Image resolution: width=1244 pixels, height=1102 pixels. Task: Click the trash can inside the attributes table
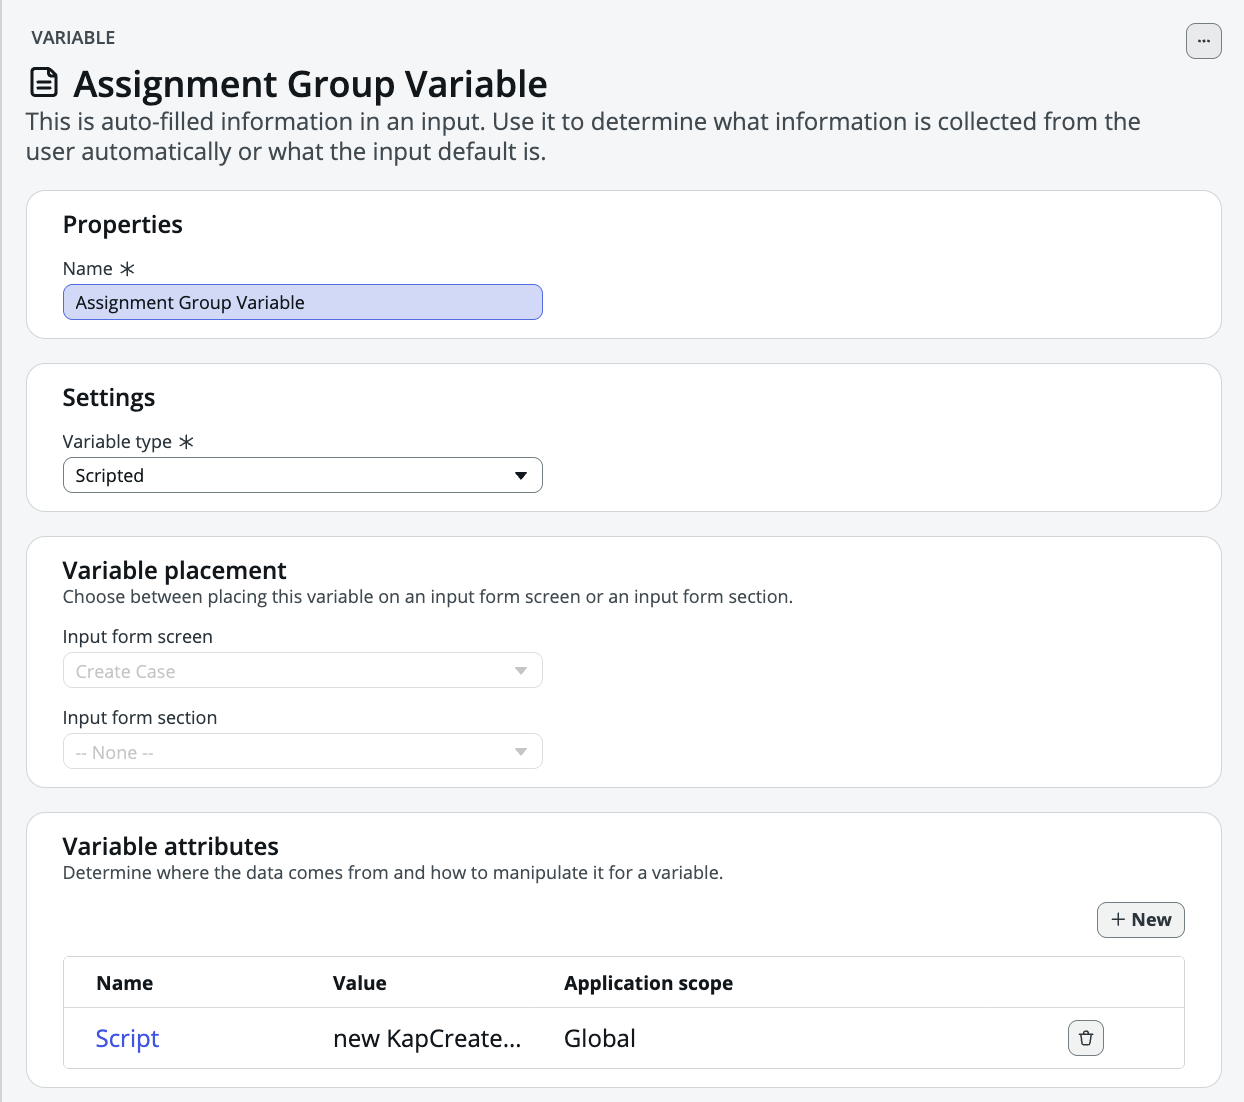tap(1085, 1038)
